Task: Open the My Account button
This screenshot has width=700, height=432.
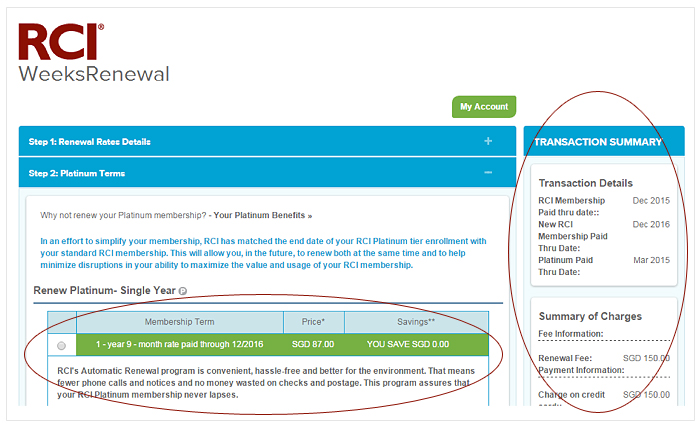Action: click(484, 107)
